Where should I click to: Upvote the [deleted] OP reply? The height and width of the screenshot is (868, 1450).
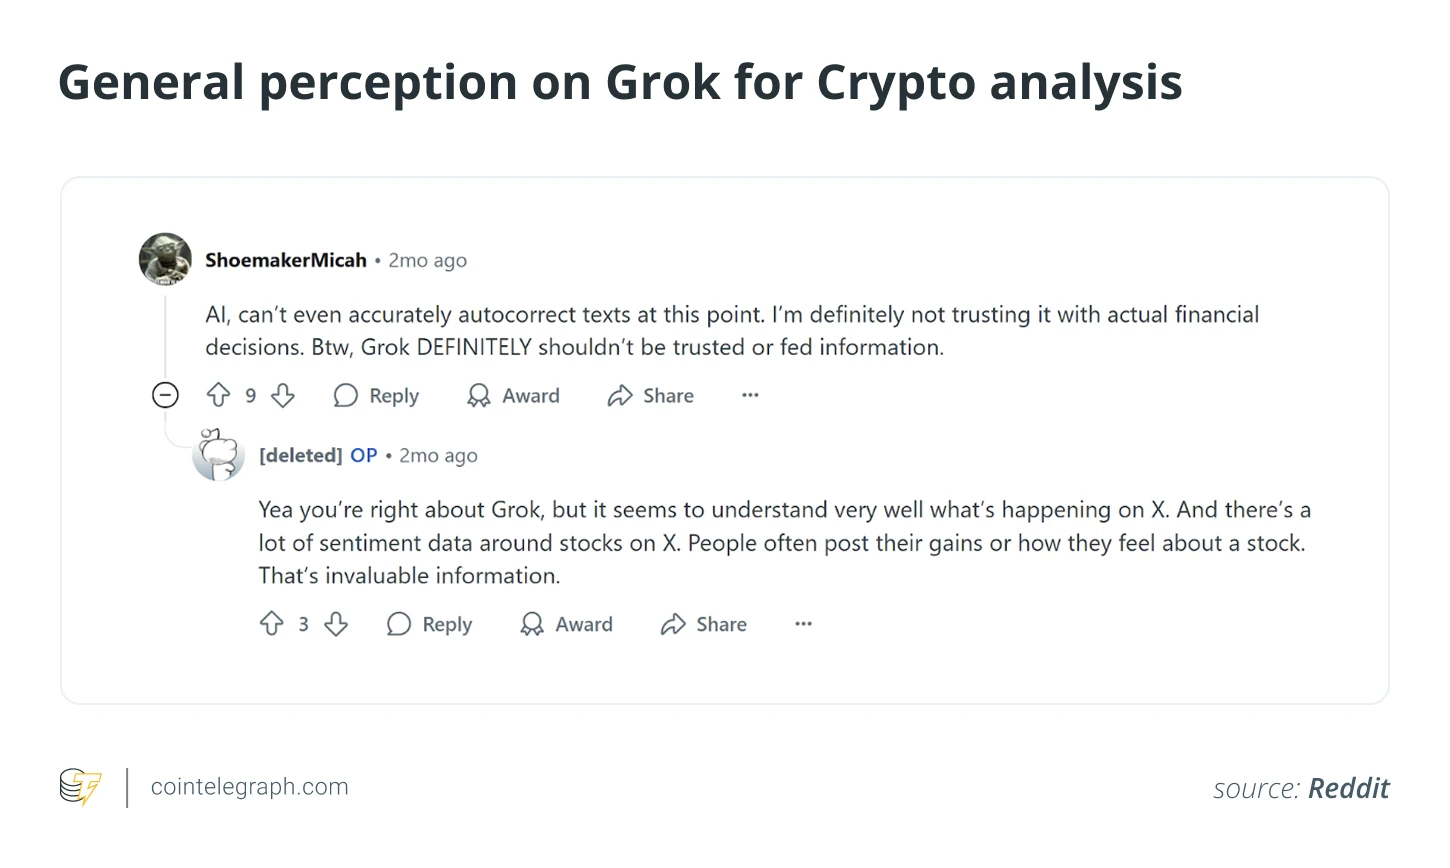(x=272, y=623)
